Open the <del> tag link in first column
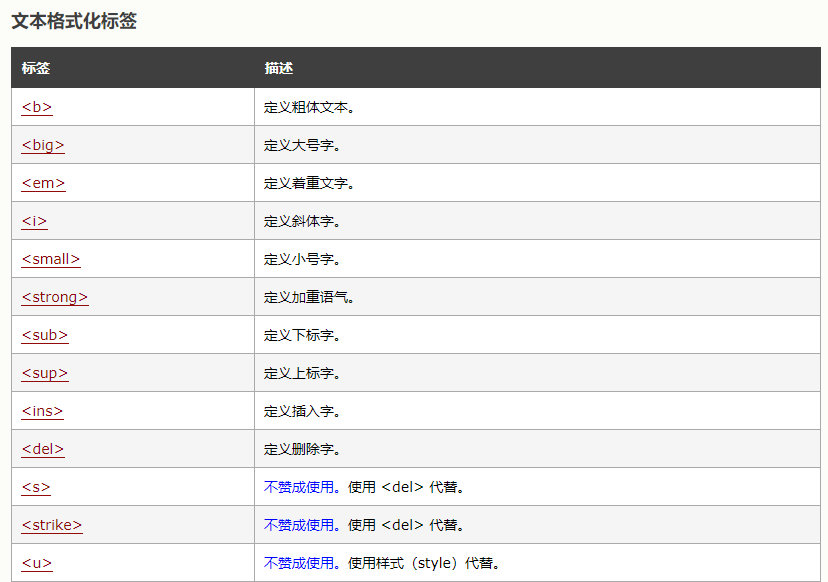 (x=43, y=449)
